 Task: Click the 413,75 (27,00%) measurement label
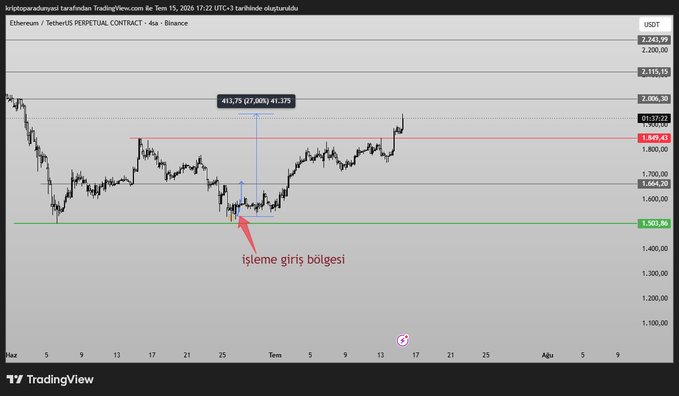[256, 101]
